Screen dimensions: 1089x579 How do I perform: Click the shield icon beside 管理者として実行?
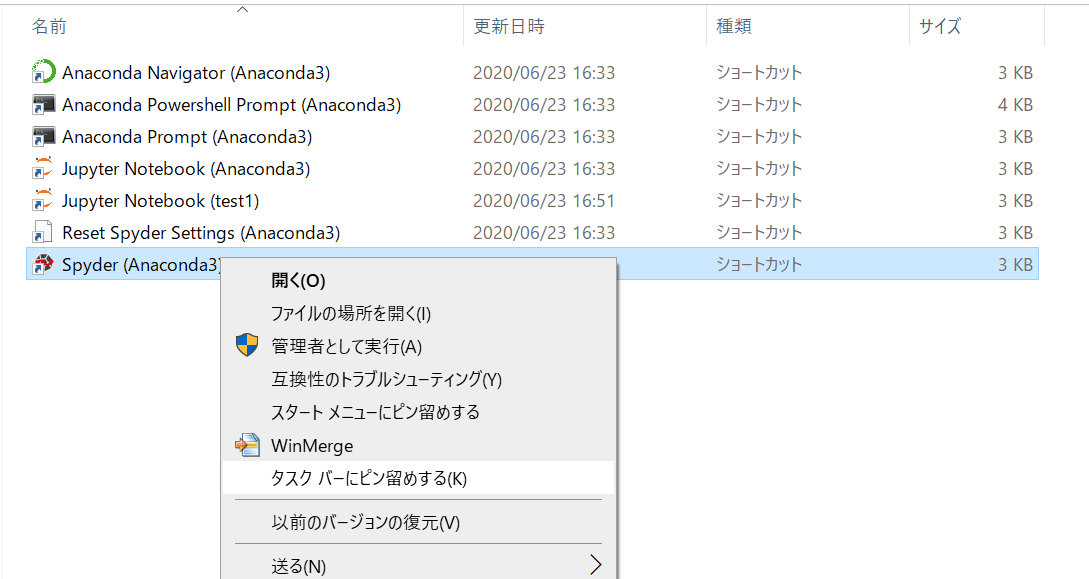point(247,345)
